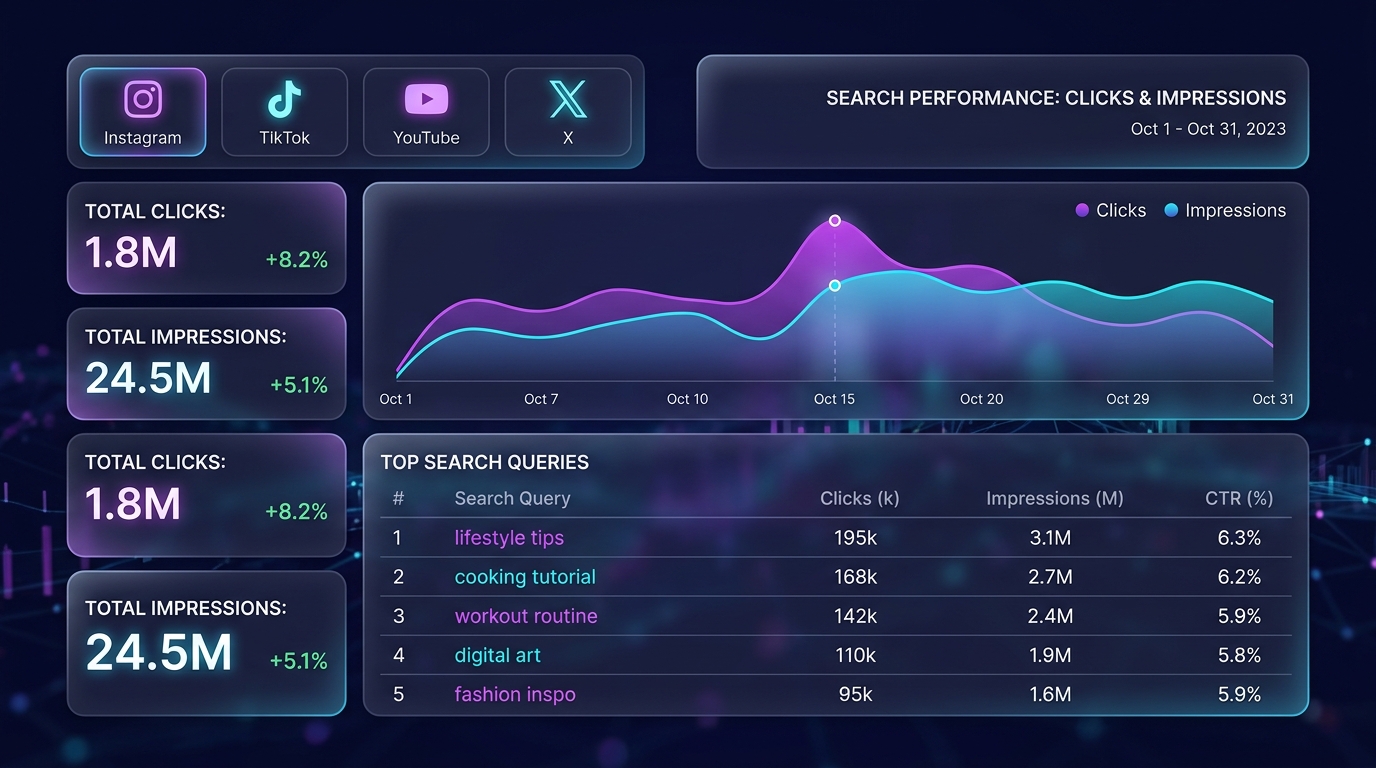
Task: Click the Impressions legend label
Action: tap(1235, 211)
